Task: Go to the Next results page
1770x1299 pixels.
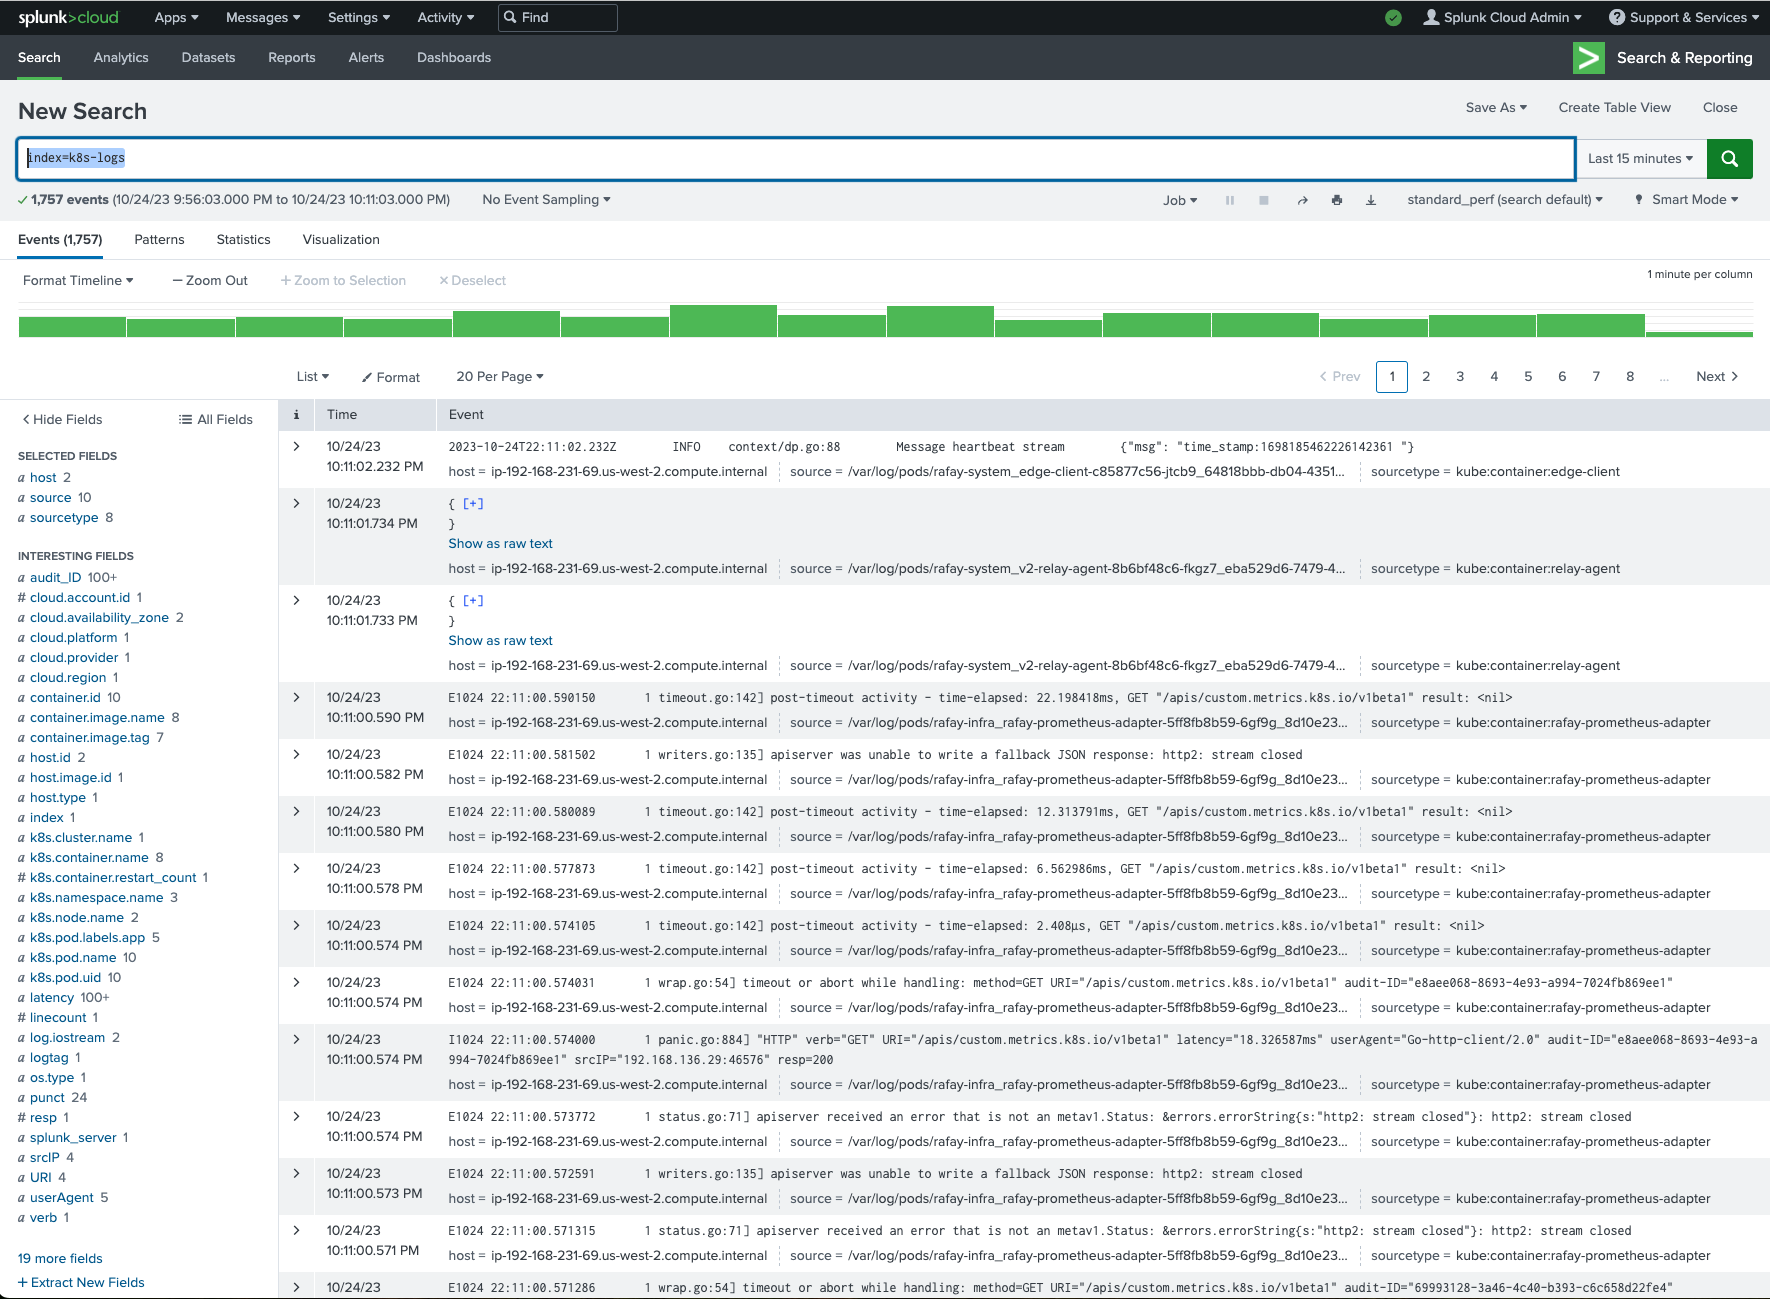Action: [1717, 376]
